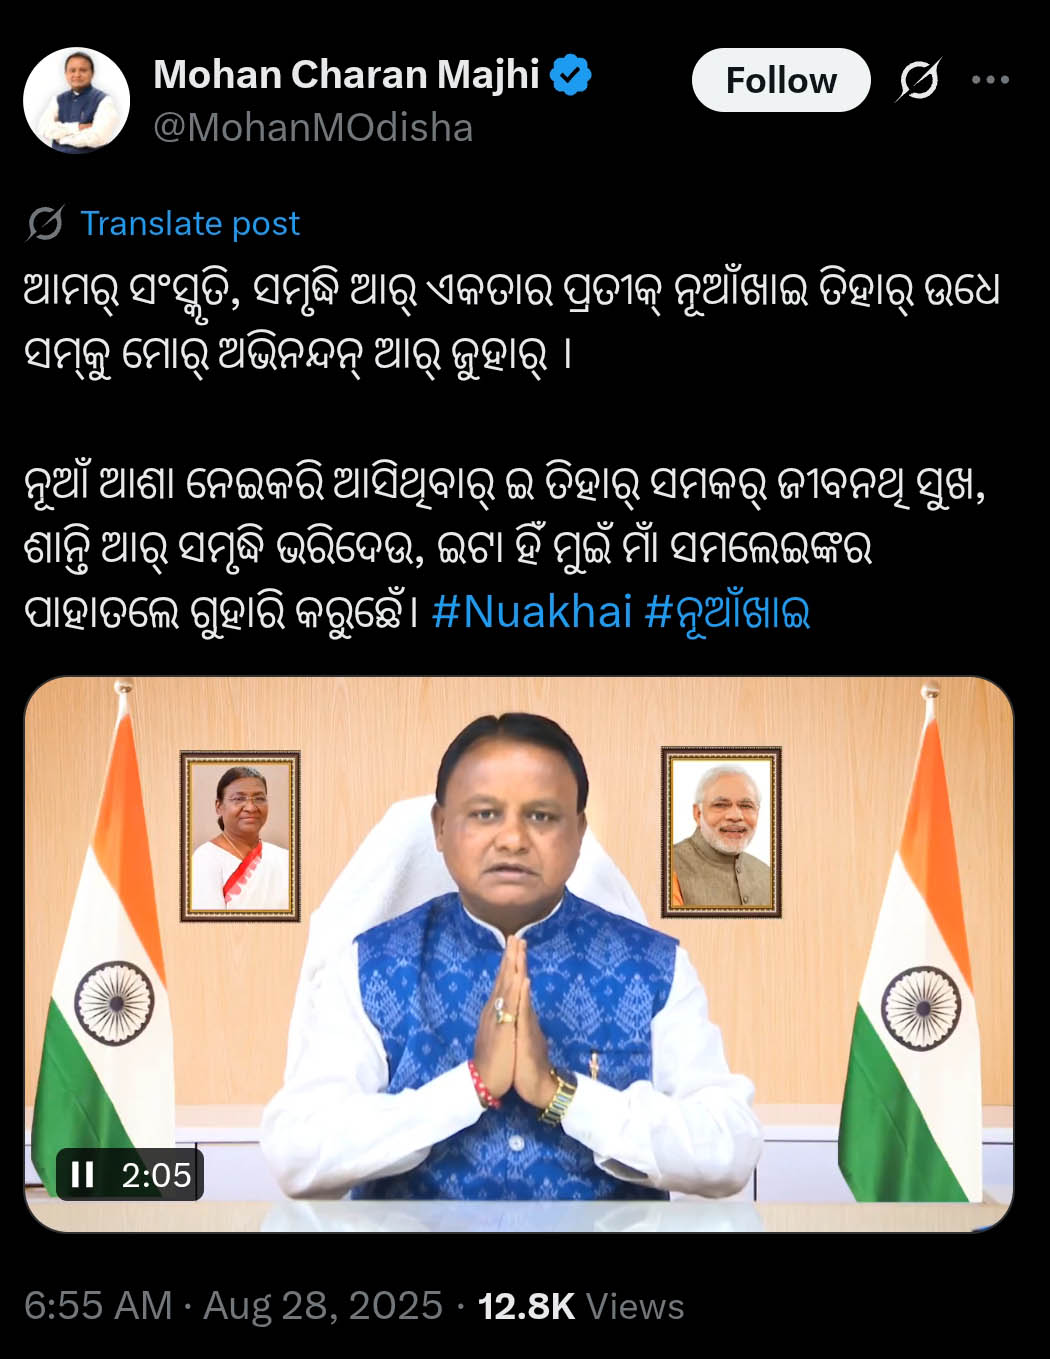Click the Mohan Charan Majhi display name
Image resolution: width=1050 pixels, height=1359 pixels.
click(346, 75)
